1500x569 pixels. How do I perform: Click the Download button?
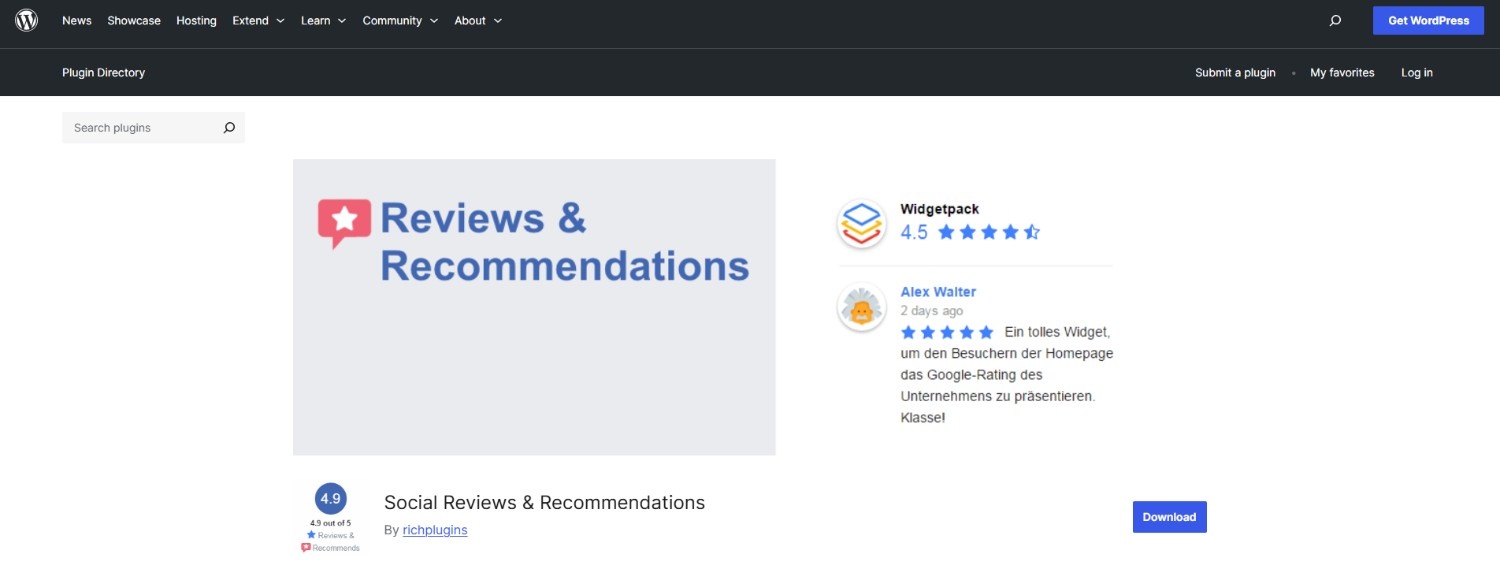tap(1169, 517)
